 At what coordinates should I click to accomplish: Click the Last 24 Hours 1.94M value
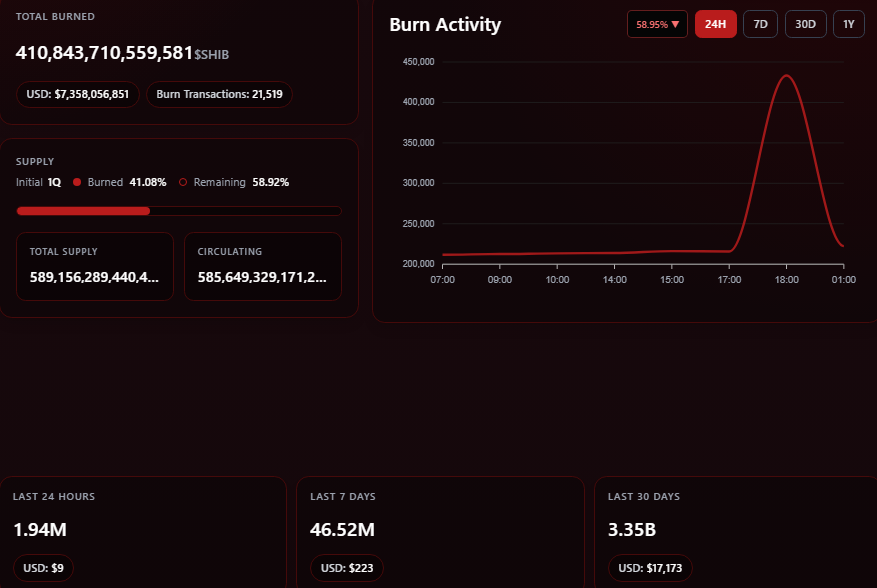(40, 530)
